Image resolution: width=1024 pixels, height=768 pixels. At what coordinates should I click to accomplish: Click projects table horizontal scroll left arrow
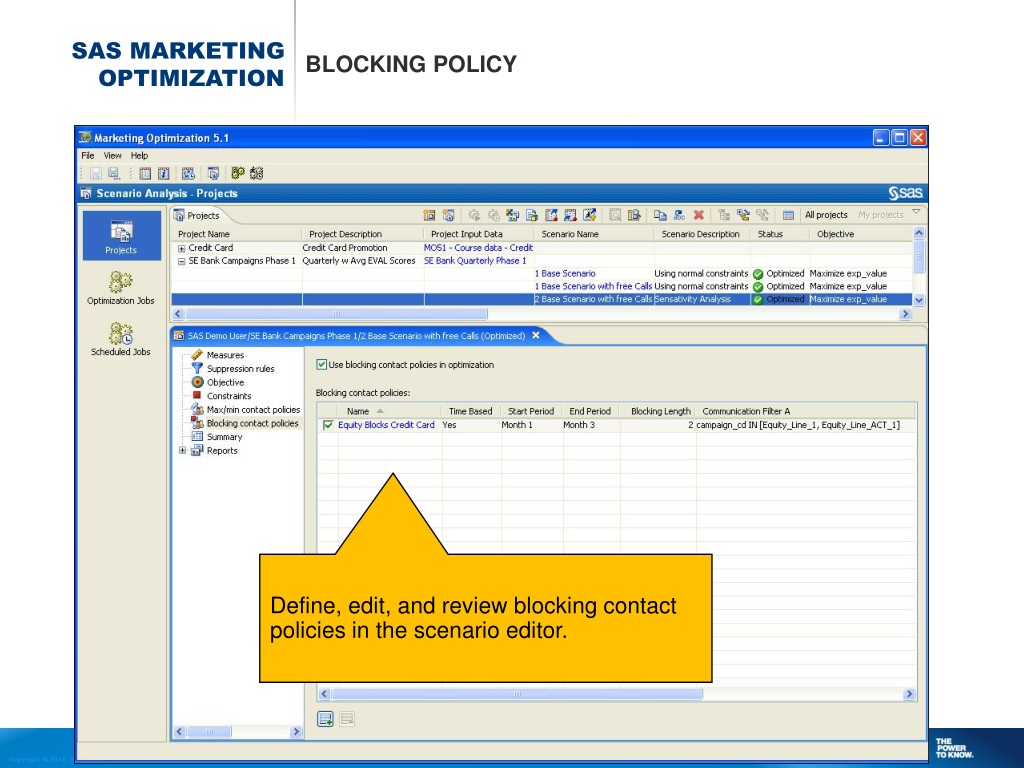[178, 314]
